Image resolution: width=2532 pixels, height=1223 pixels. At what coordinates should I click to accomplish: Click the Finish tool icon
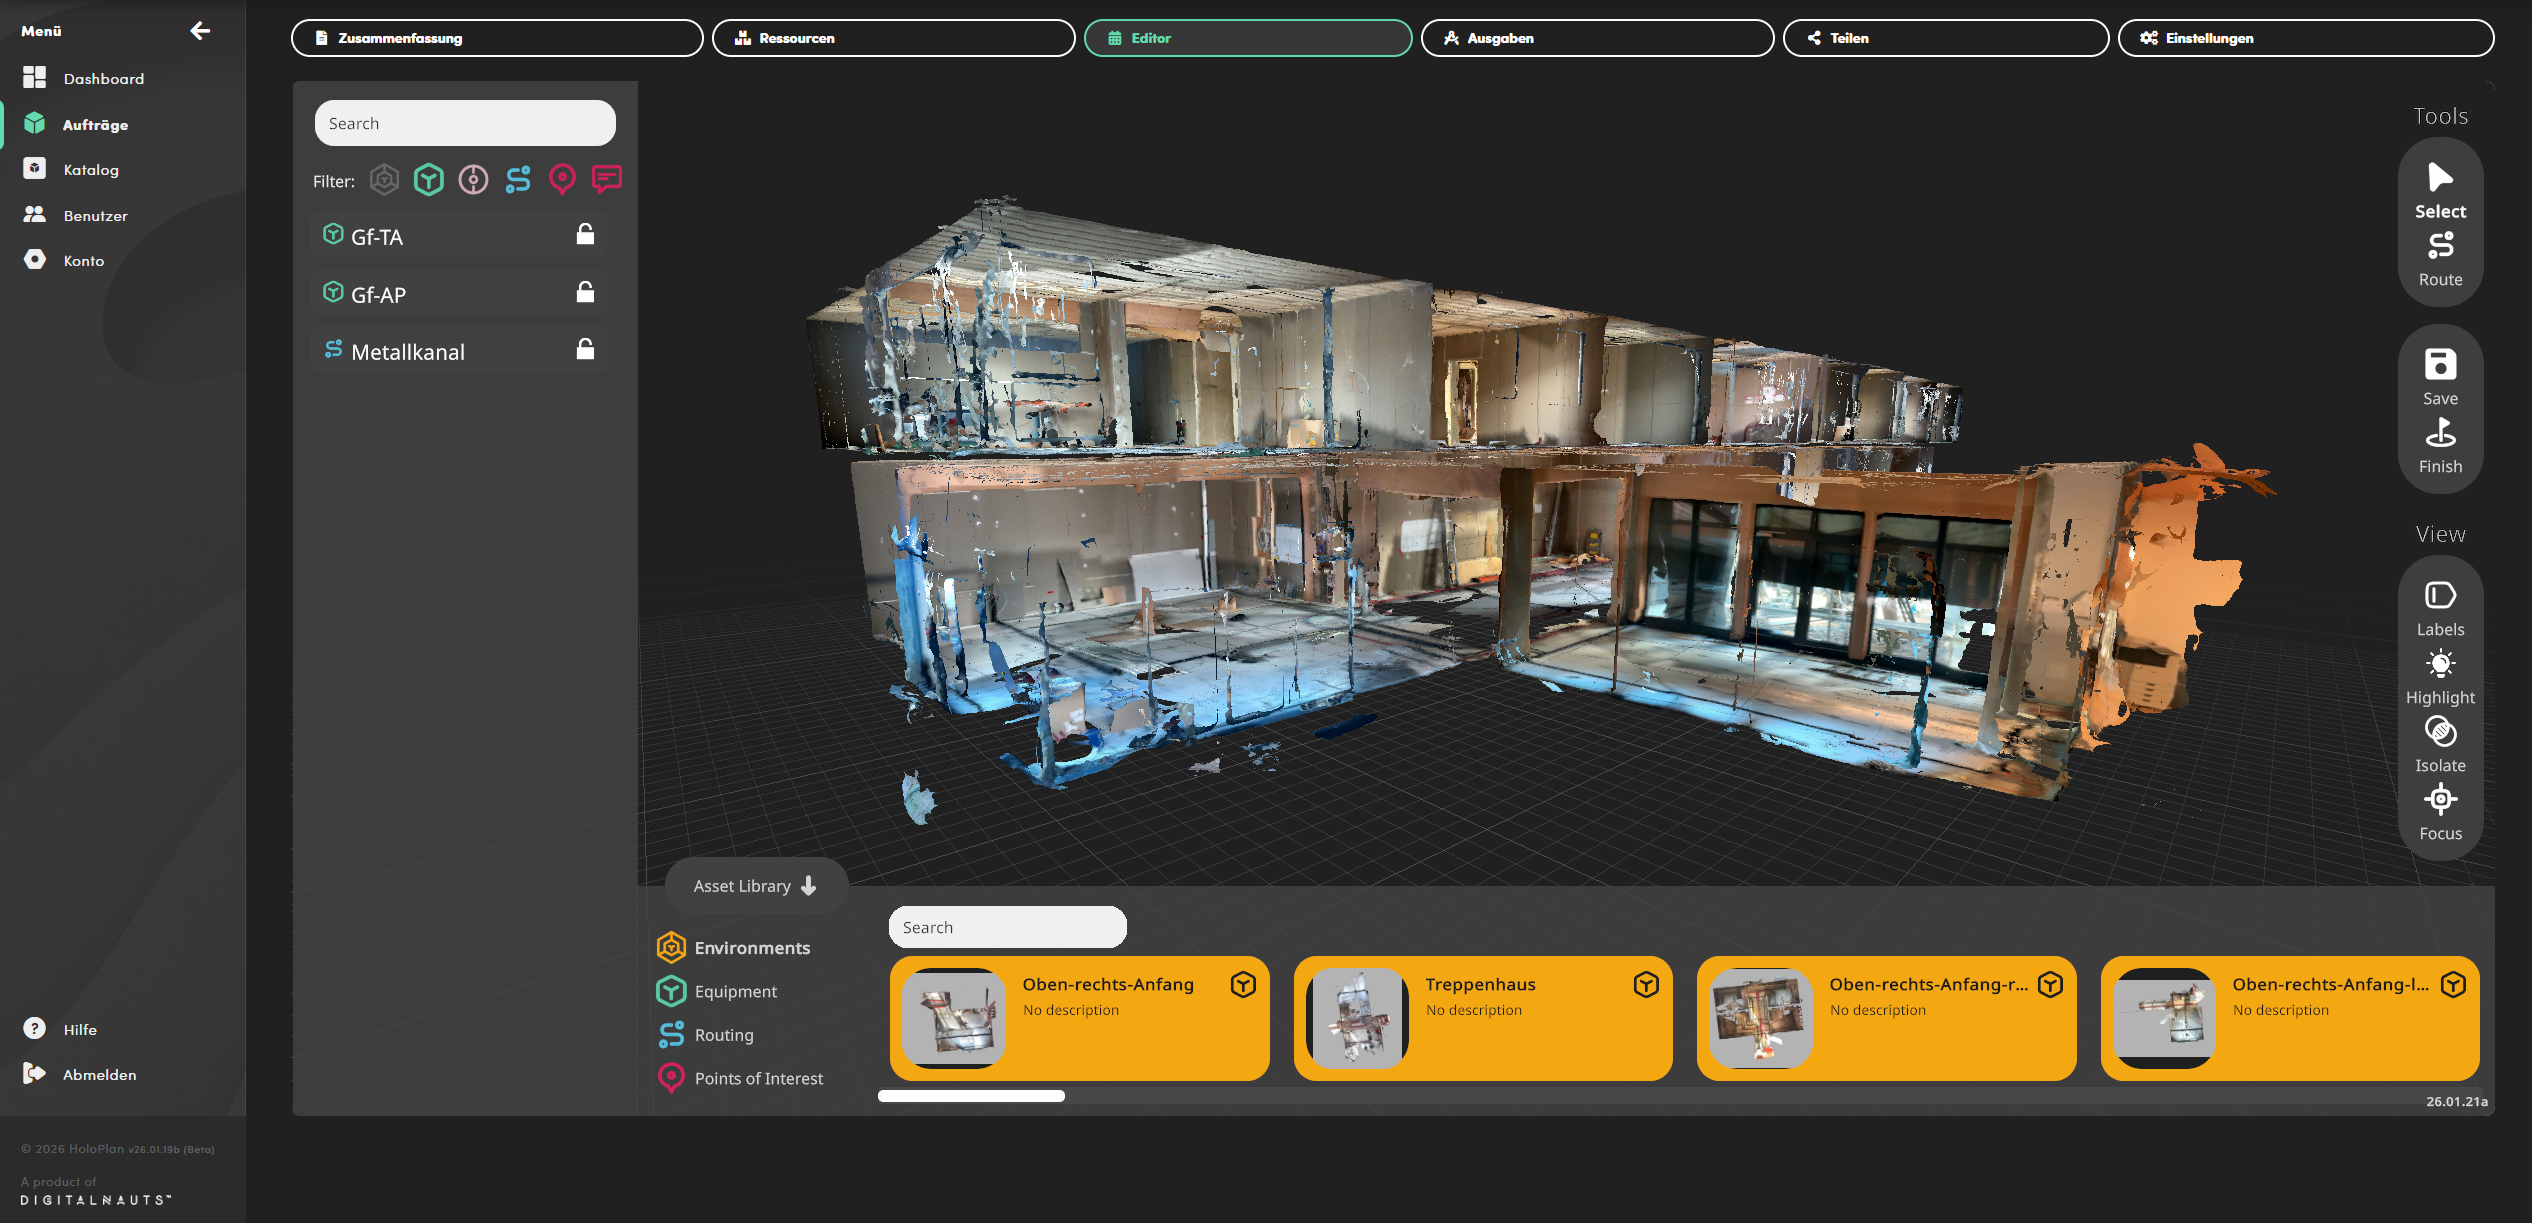click(2439, 434)
